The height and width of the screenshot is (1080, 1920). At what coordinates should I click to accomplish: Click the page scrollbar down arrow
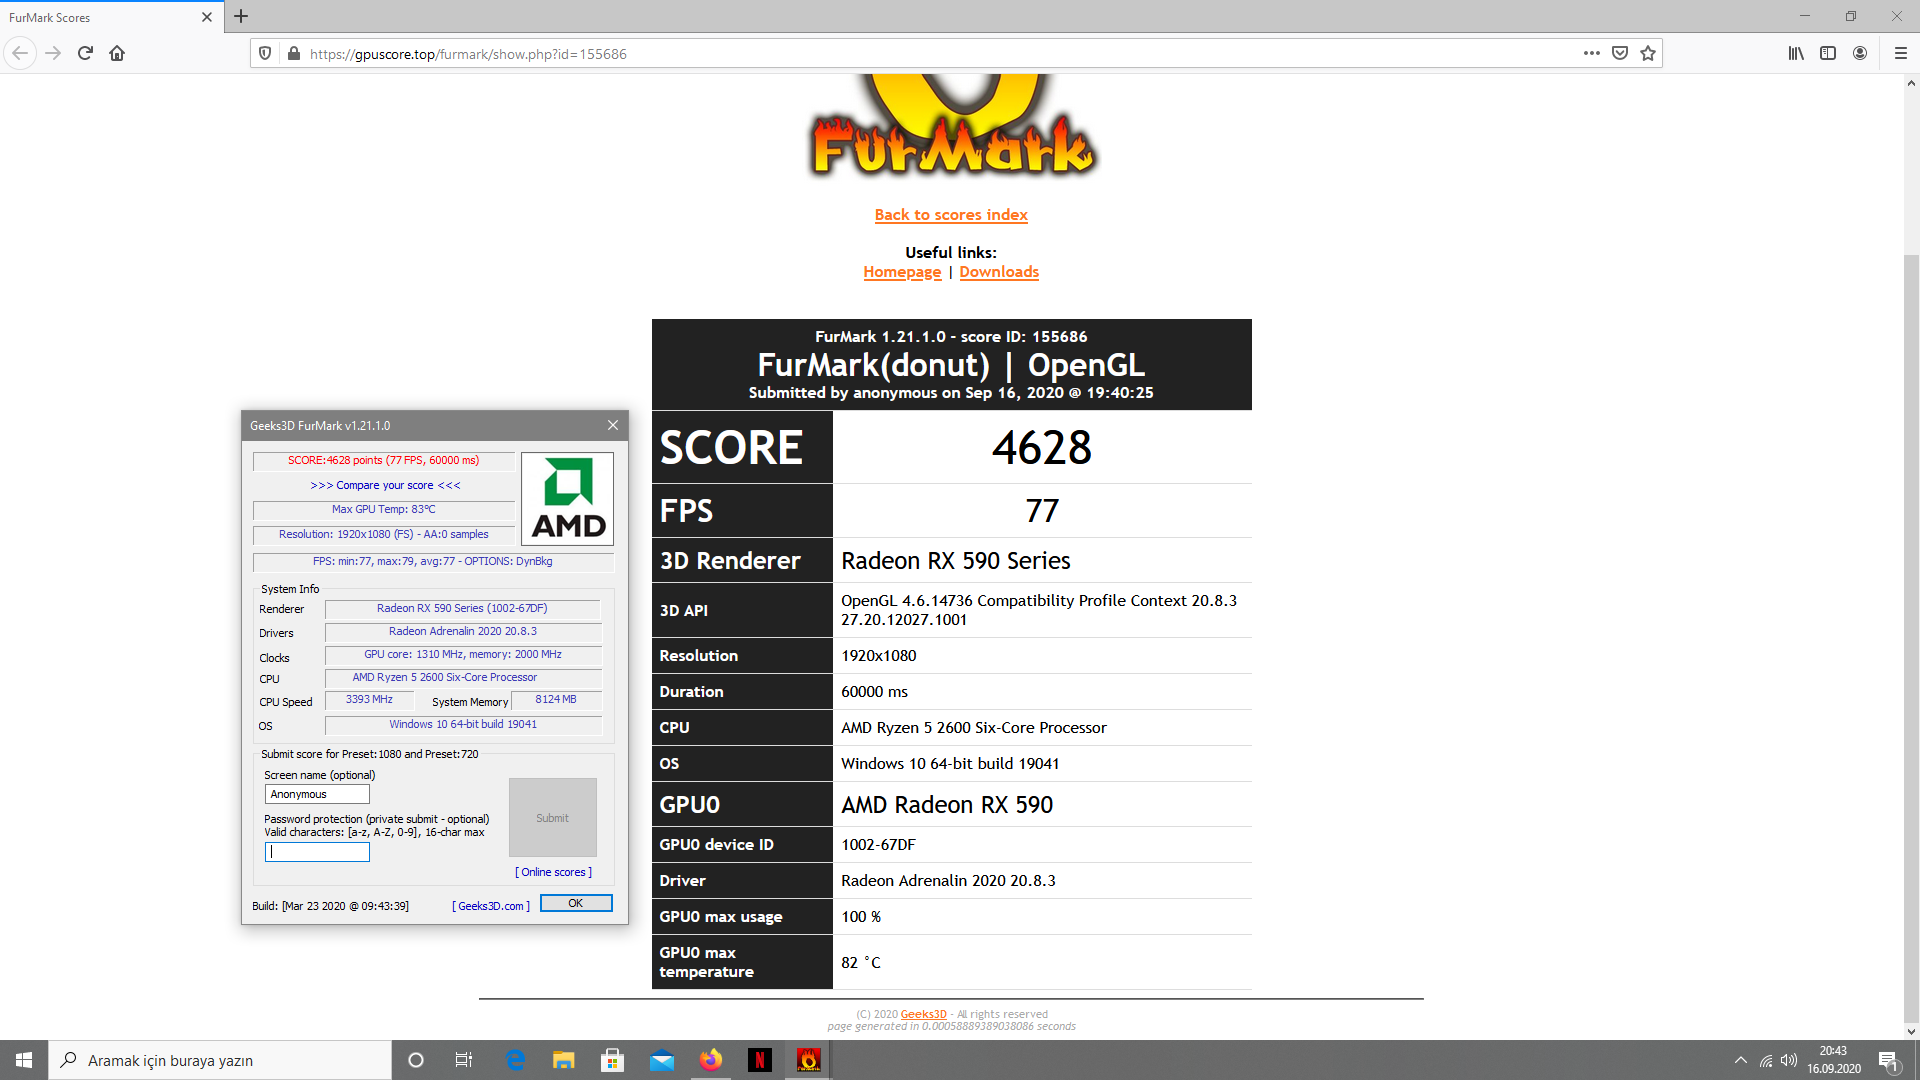tap(1911, 1032)
